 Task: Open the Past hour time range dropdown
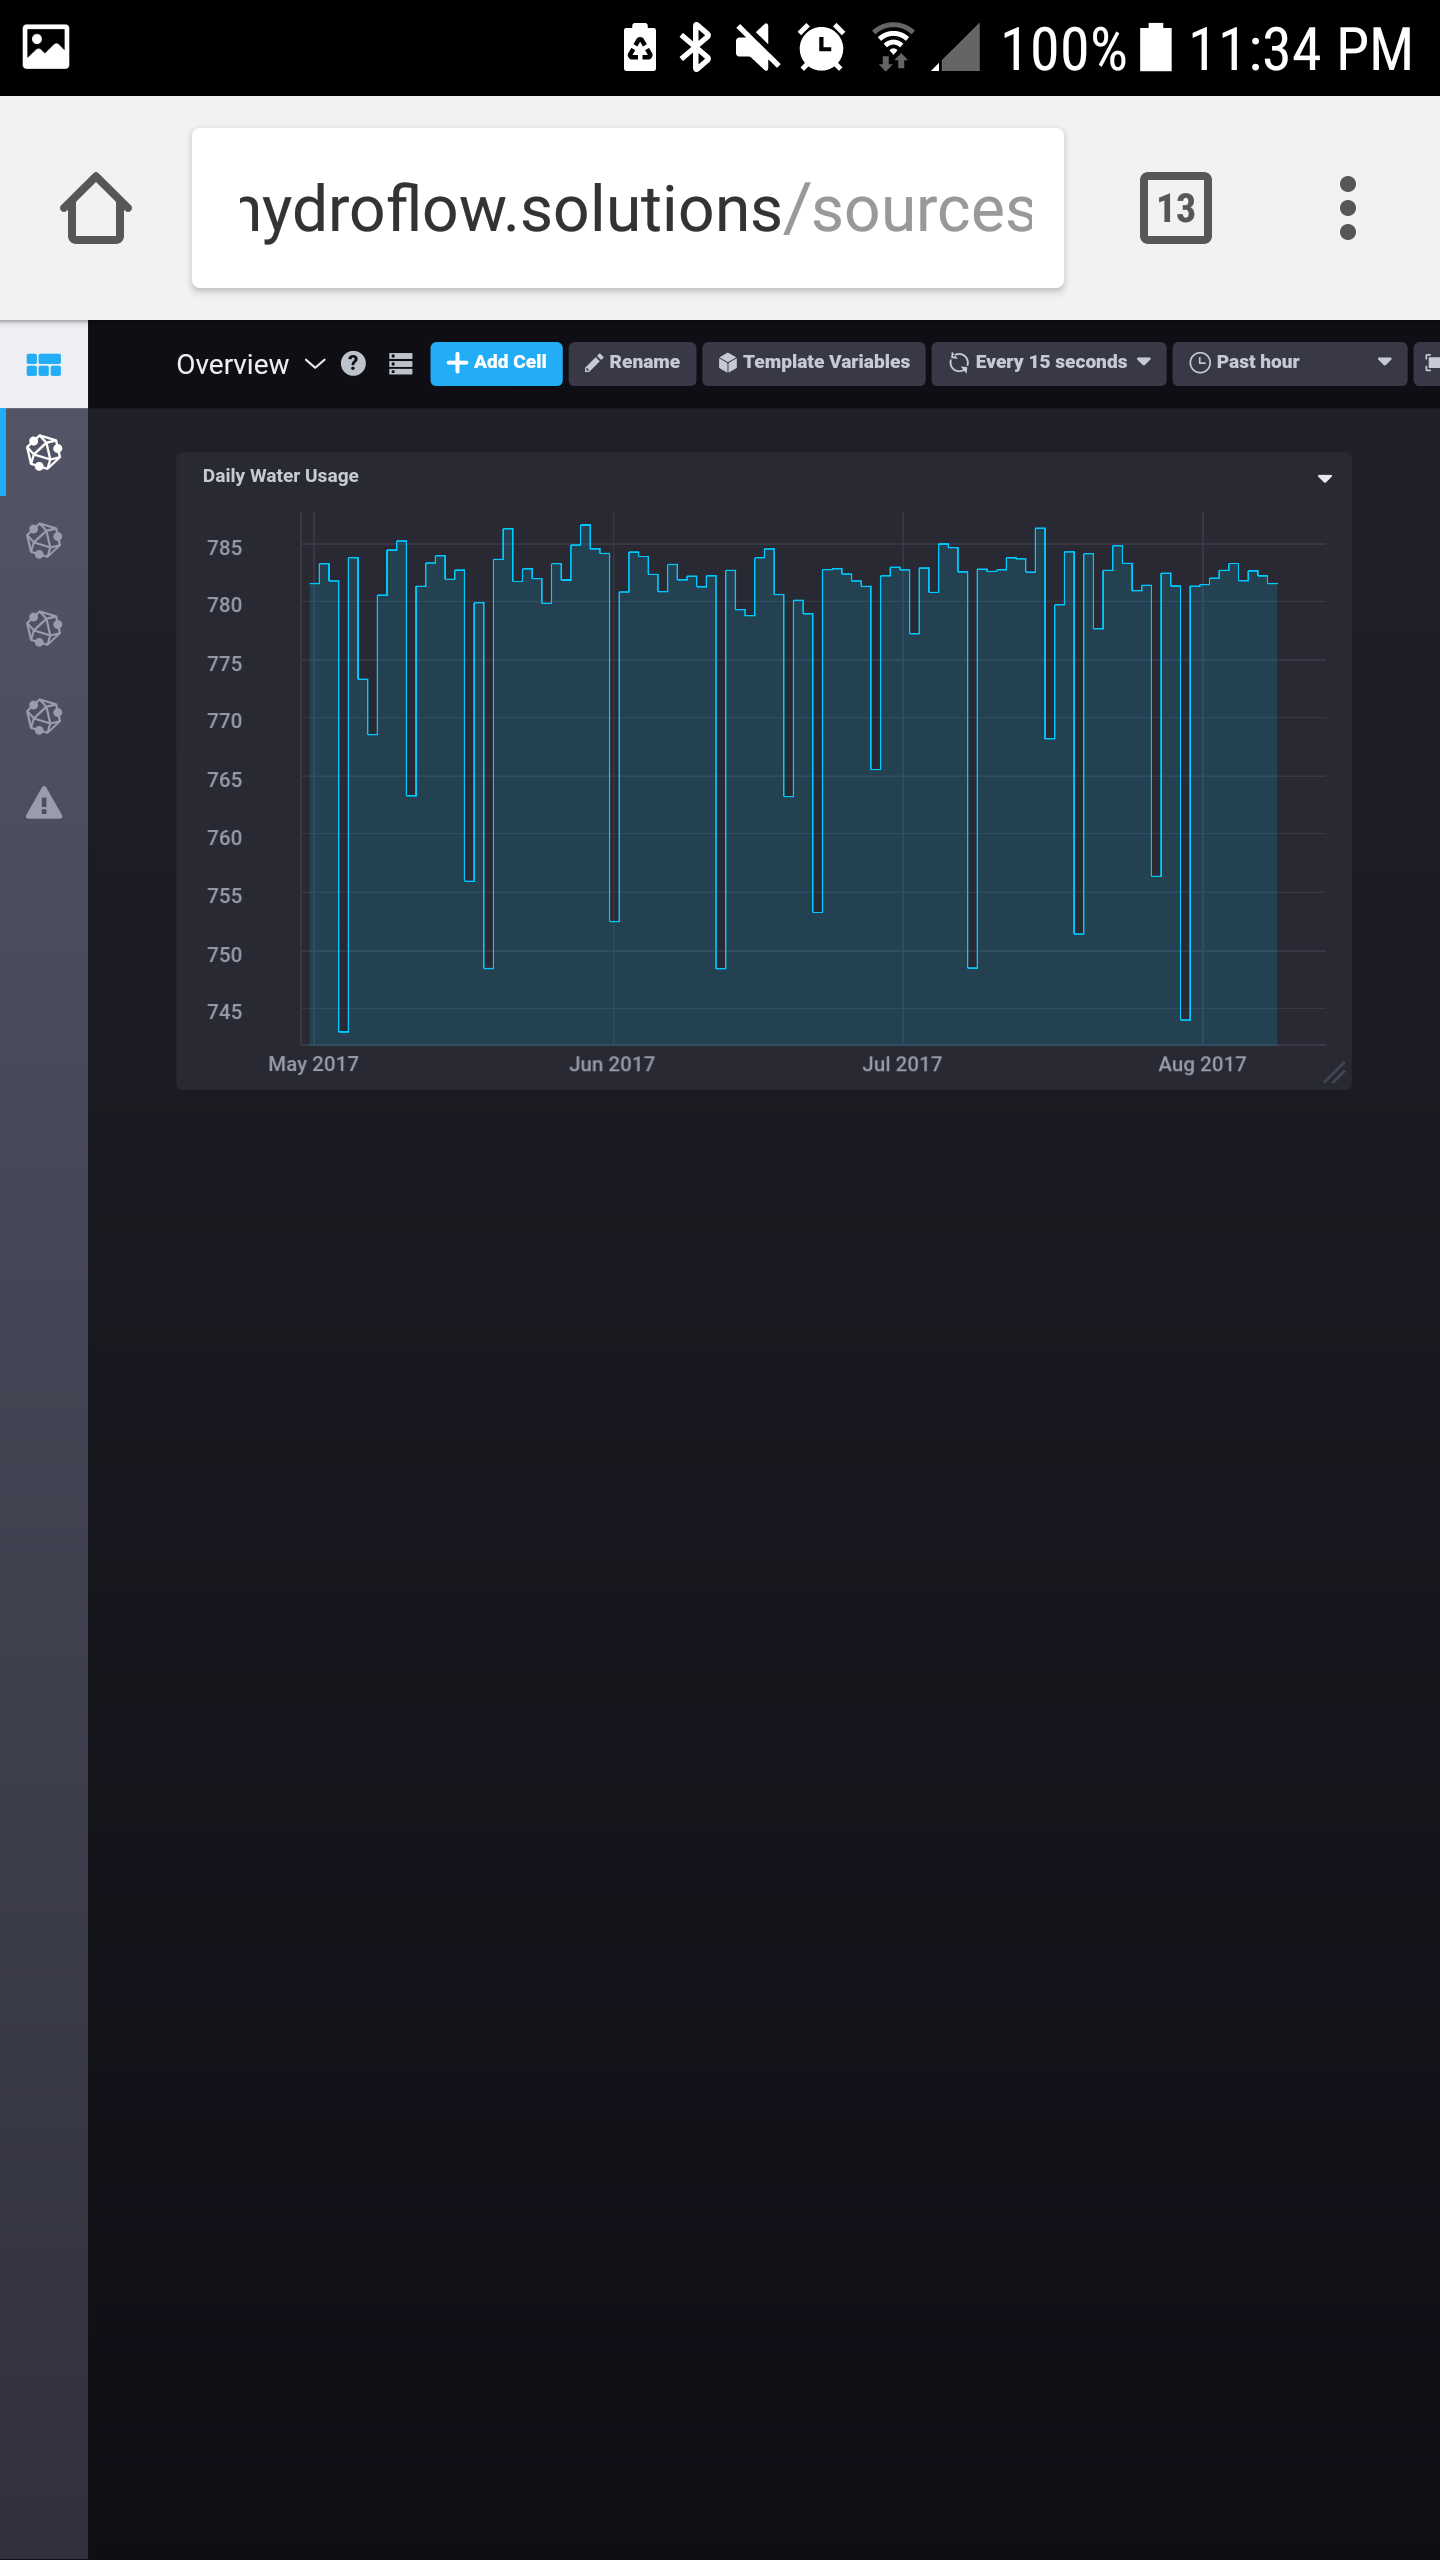[1289, 363]
